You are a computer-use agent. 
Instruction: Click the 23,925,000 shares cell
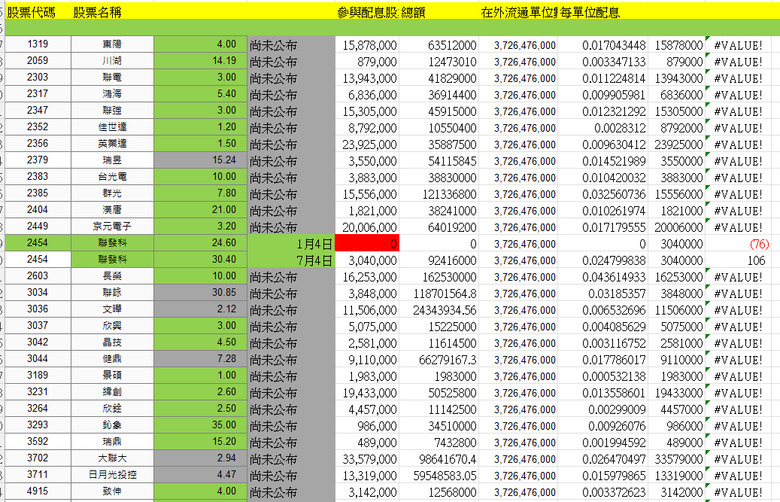(367, 144)
